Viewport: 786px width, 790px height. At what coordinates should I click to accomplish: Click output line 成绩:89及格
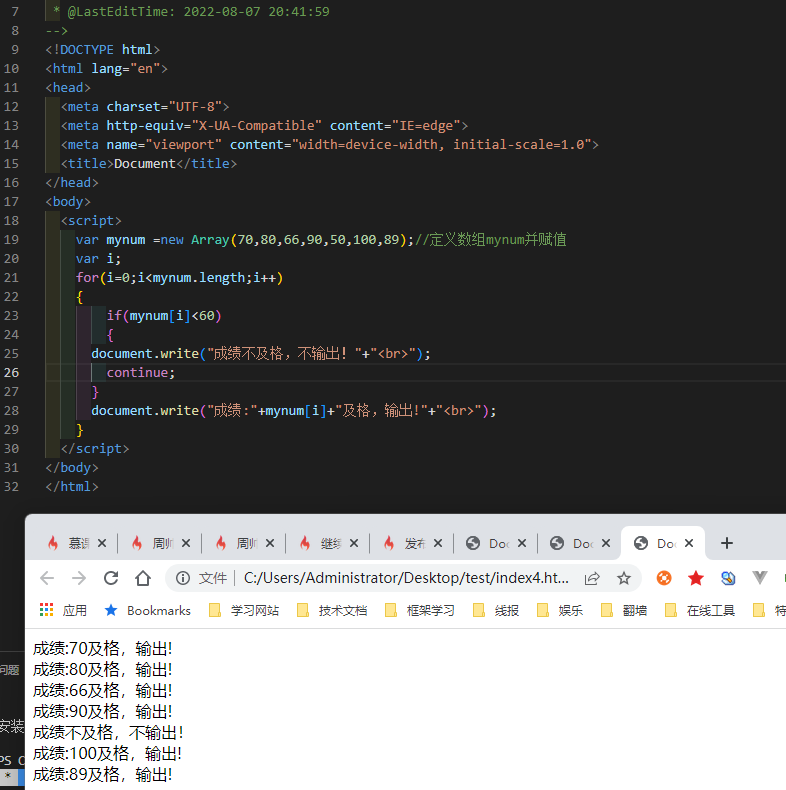coord(103,774)
